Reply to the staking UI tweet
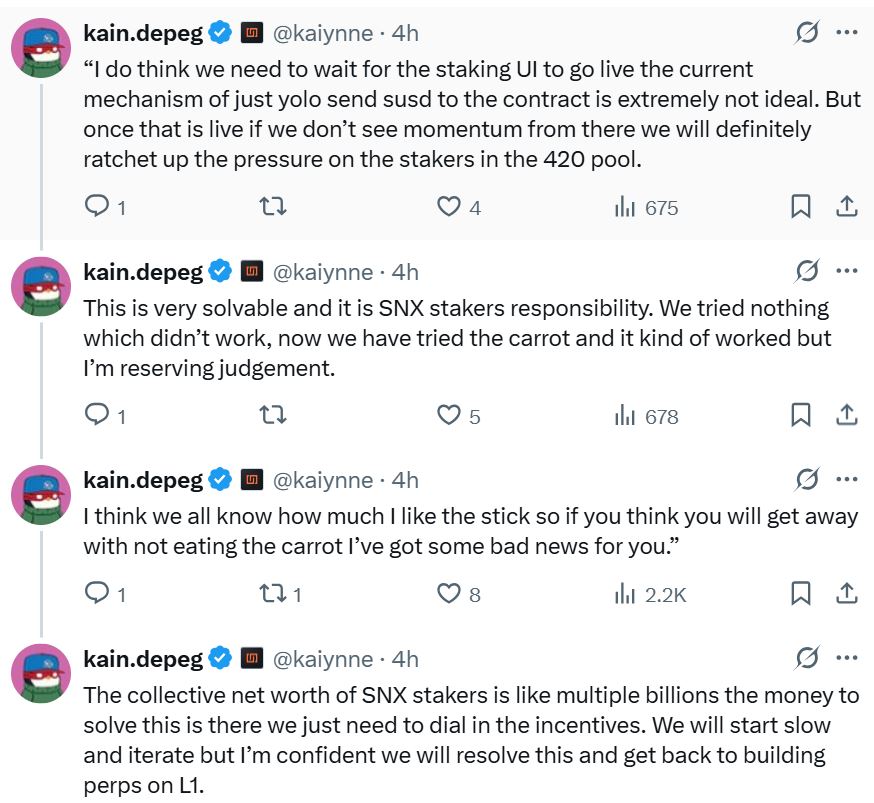Screen dimensions: 874x803 97,206
